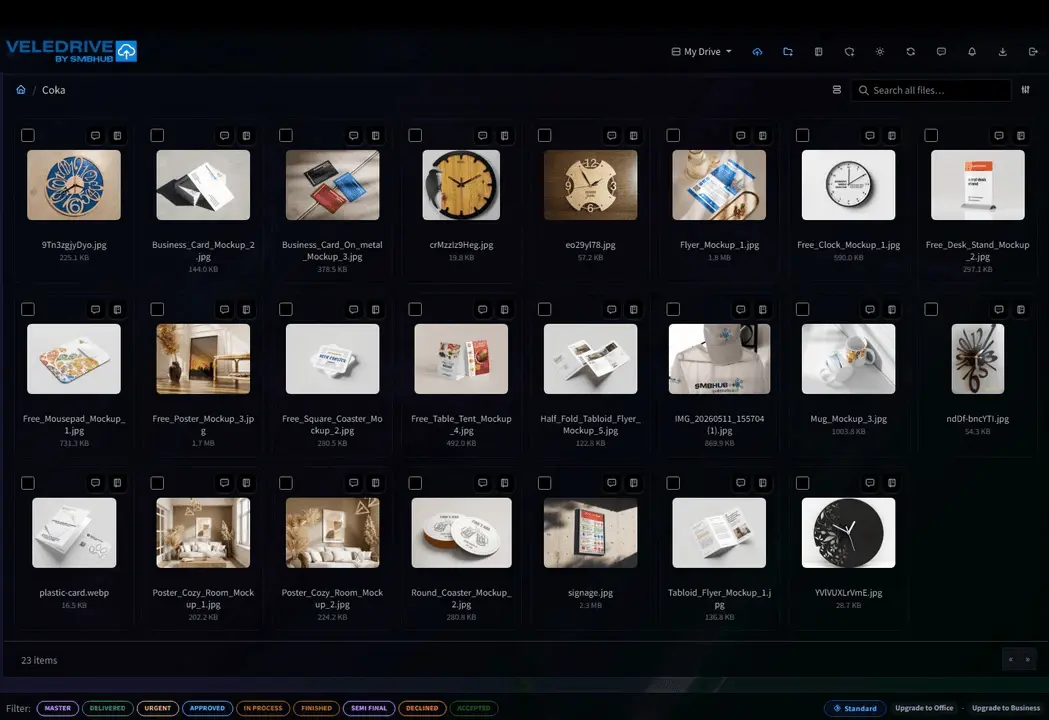
Task: Open the Round_Coaster_Mockup_2.jpg thumbnail
Action: (462, 533)
